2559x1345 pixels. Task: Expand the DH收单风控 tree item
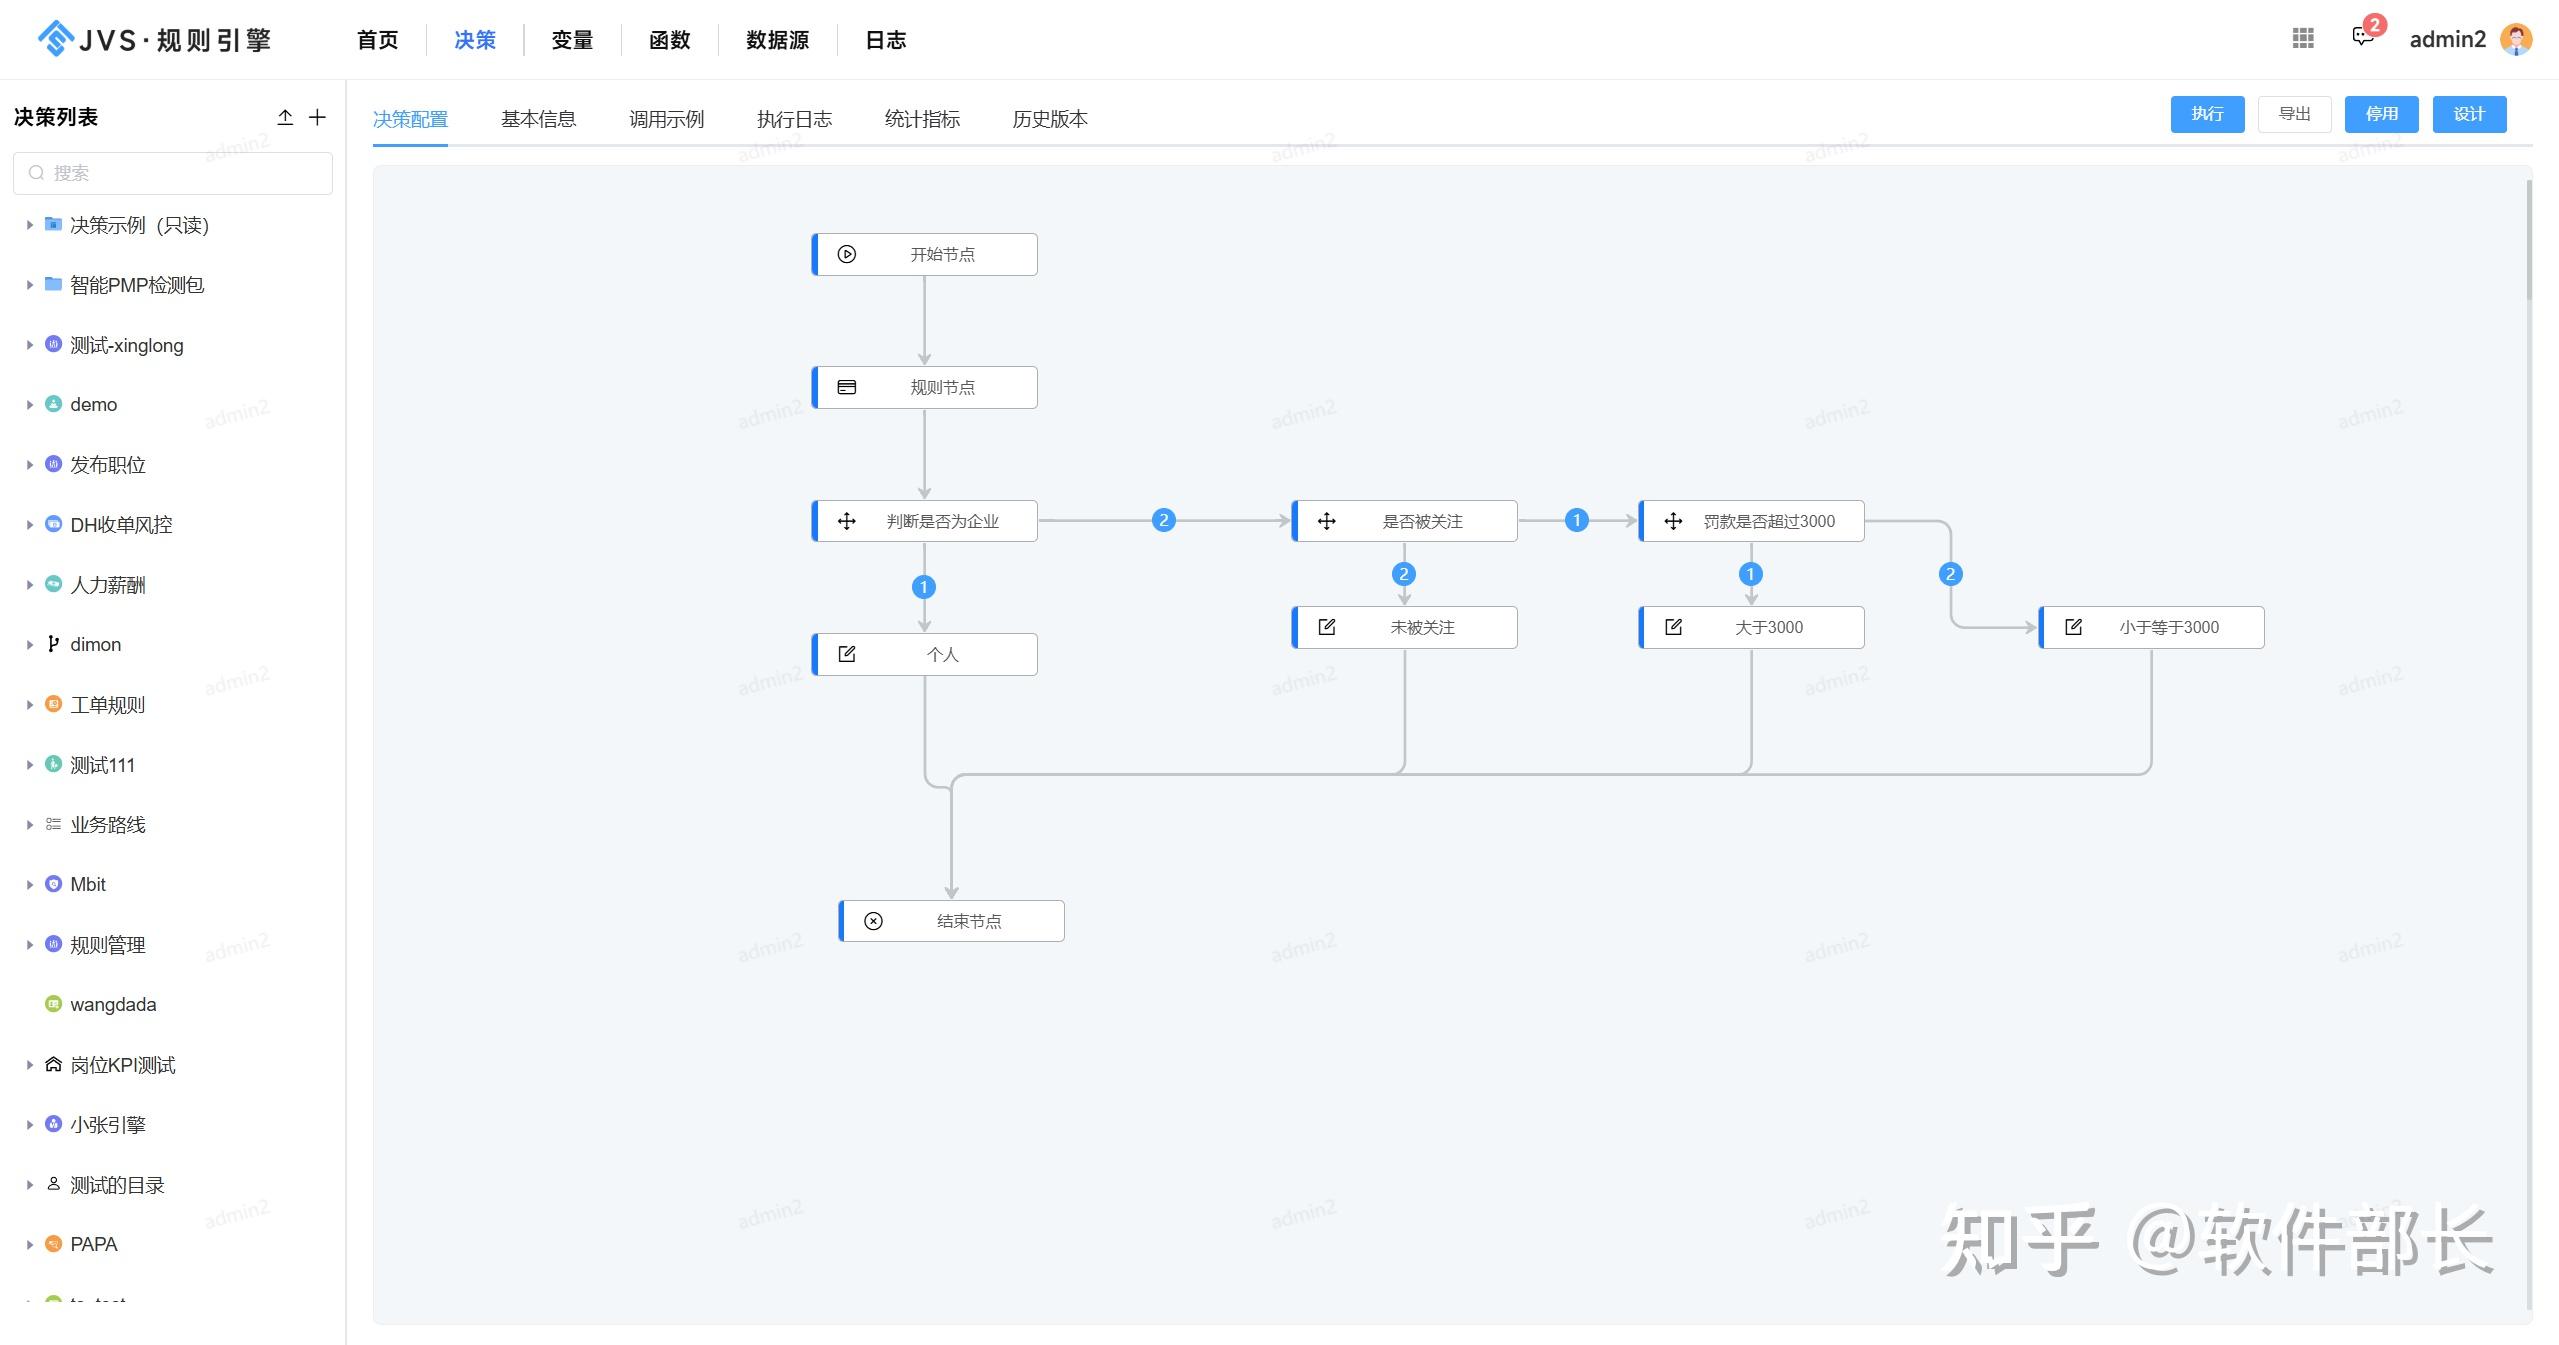click(30, 525)
